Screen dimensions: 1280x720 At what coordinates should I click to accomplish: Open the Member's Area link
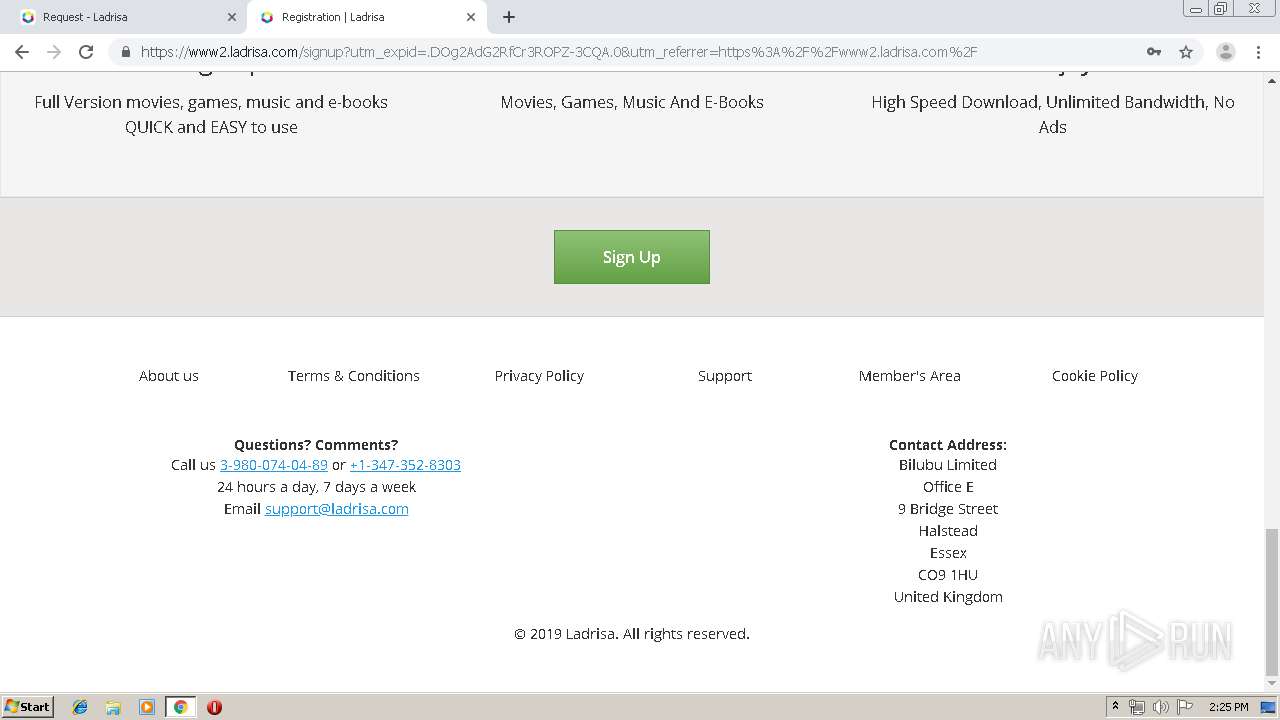click(x=910, y=376)
